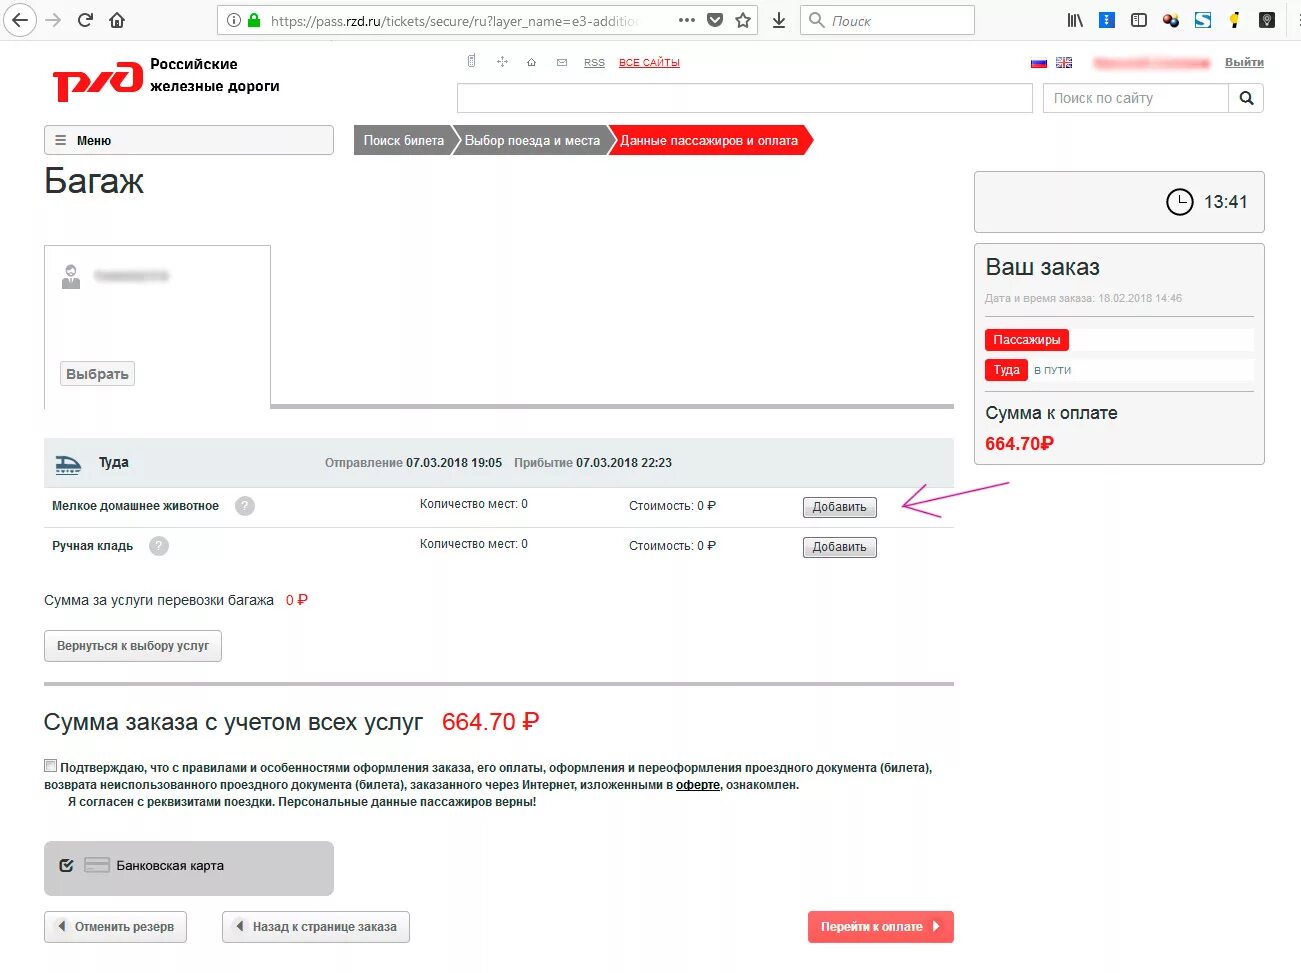1301x973 pixels.
Task: Click the blue S extension icon
Action: point(1203,20)
